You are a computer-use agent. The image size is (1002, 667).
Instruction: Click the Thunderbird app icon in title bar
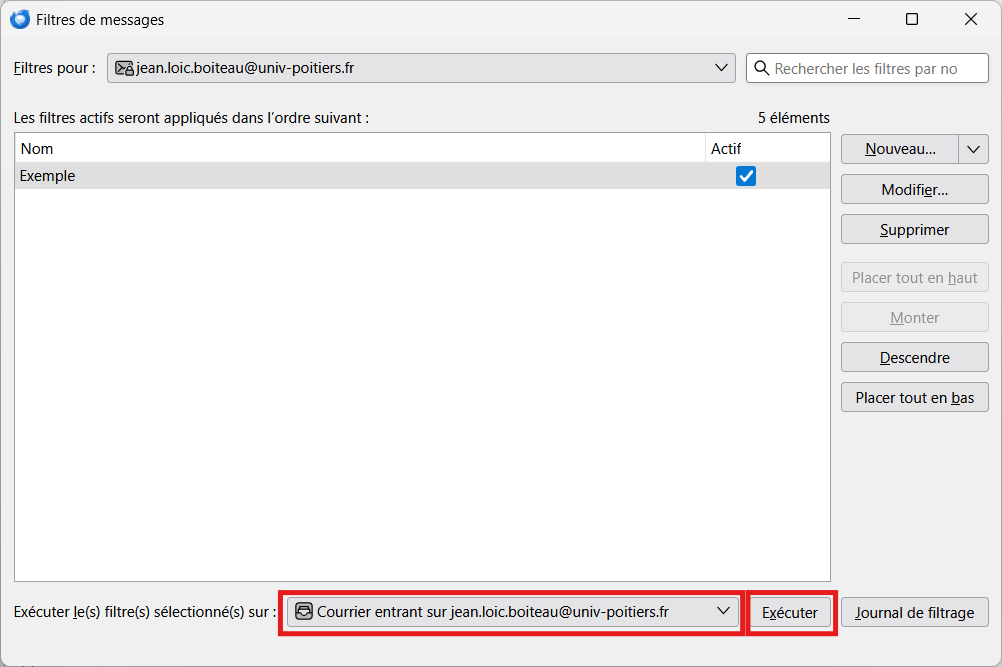[x=19, y=19]
